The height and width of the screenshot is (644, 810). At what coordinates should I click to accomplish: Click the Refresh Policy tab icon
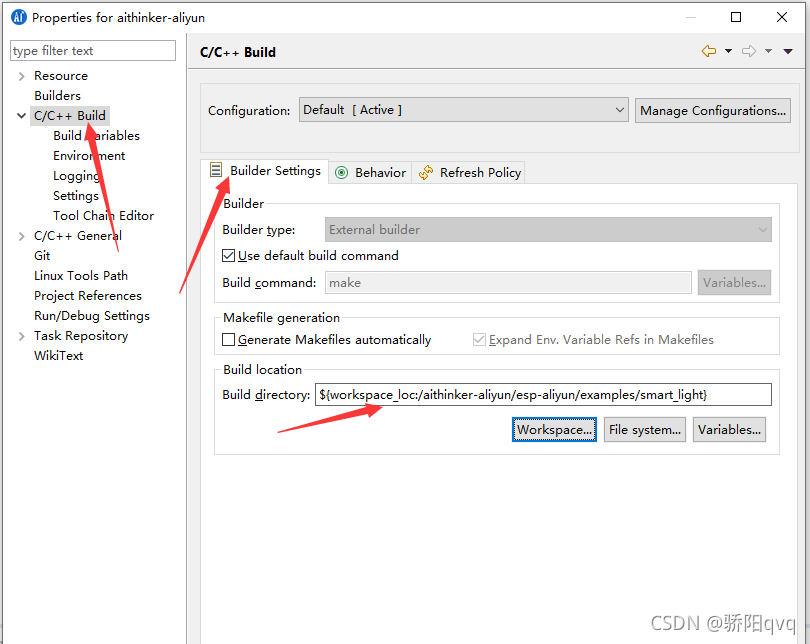tap(426, 172)
